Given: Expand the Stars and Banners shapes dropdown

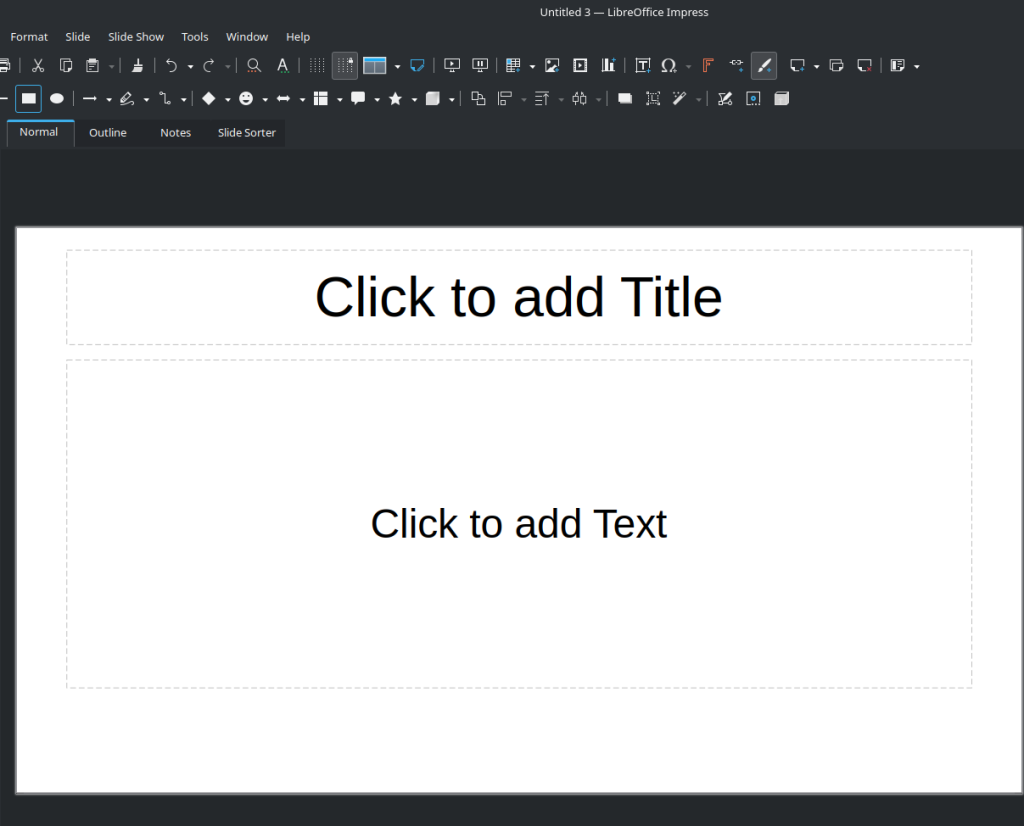Looking at the screenshot, I should pyautogui.click(x=414, y=100).
